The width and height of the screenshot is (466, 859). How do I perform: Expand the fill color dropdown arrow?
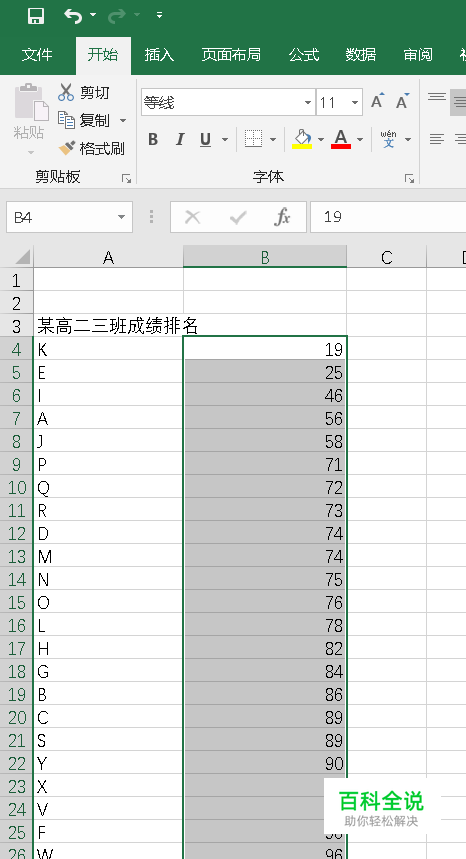[321, 140]
